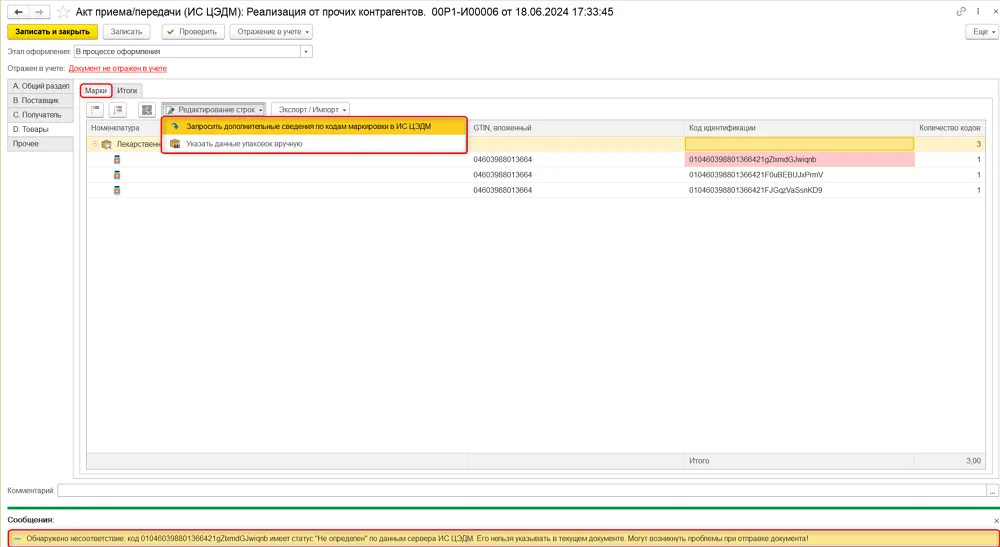Click the GTIN, вложенный column header
Image resolution: width=1000 pixels, height=547 pixels.
[577, 128]
